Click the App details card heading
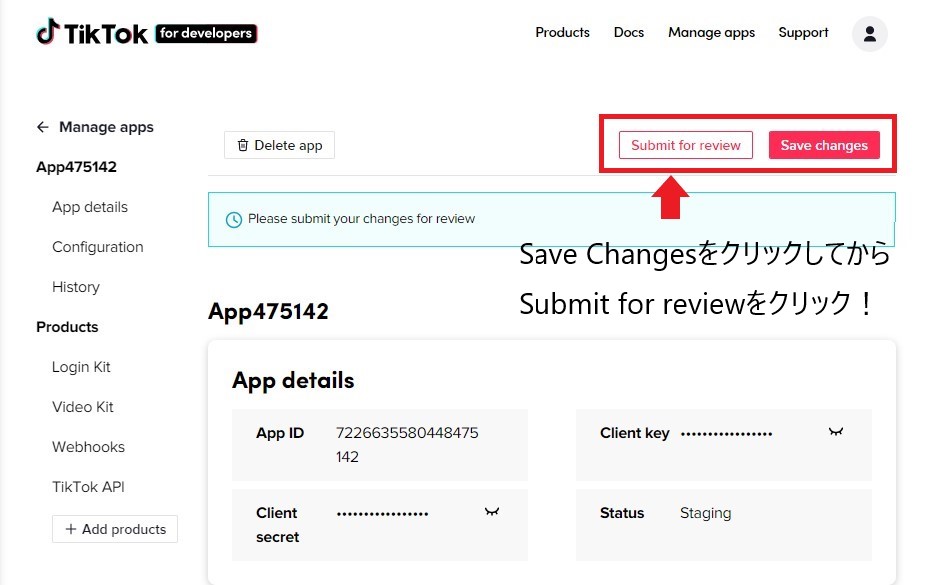Viewport: 933px width, 585px height. coord(293,380)
